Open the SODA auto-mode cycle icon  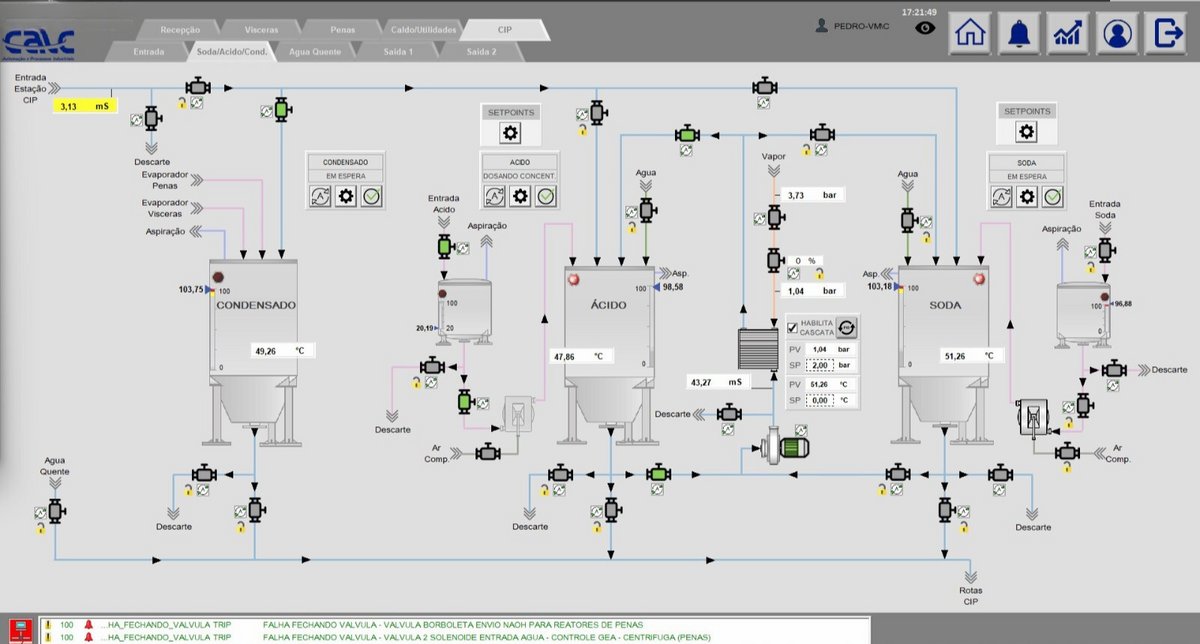coord(1000,196)
